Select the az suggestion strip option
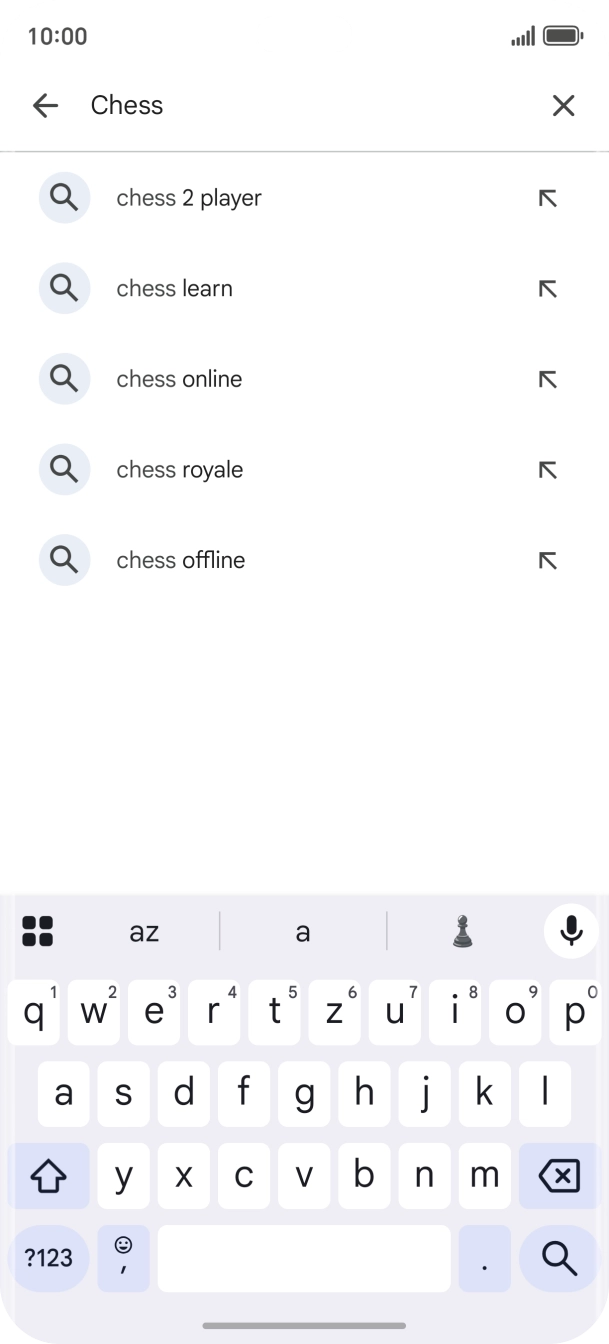609x1344 pixels. 143,931
